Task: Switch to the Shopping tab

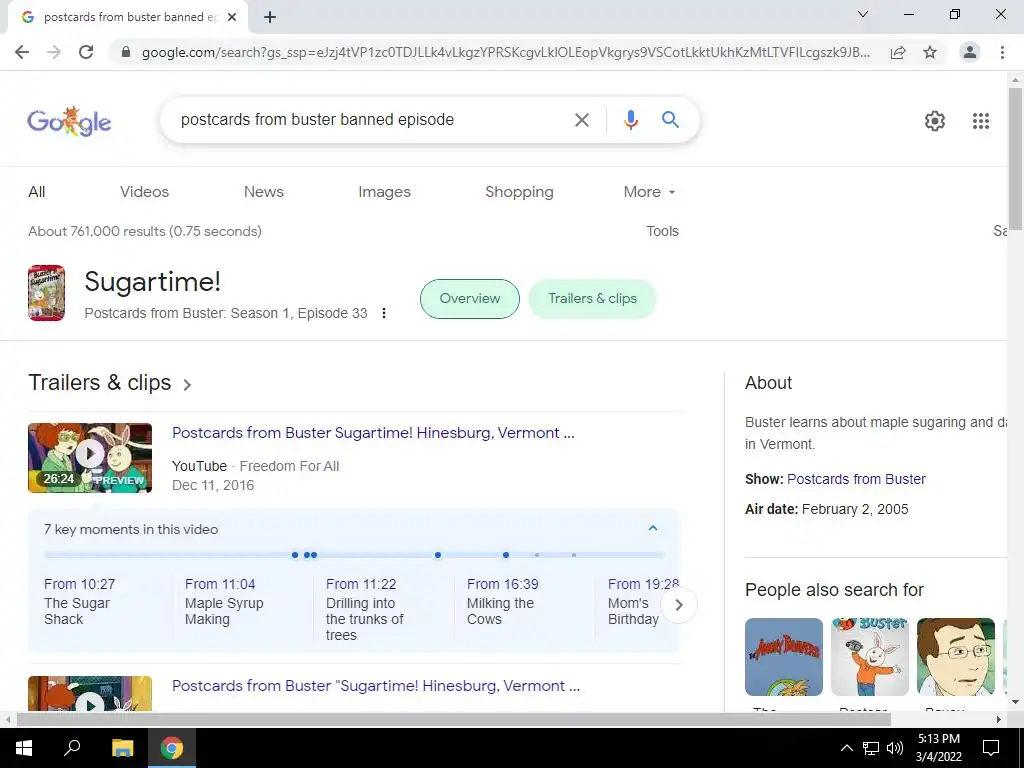Action: 519,192
